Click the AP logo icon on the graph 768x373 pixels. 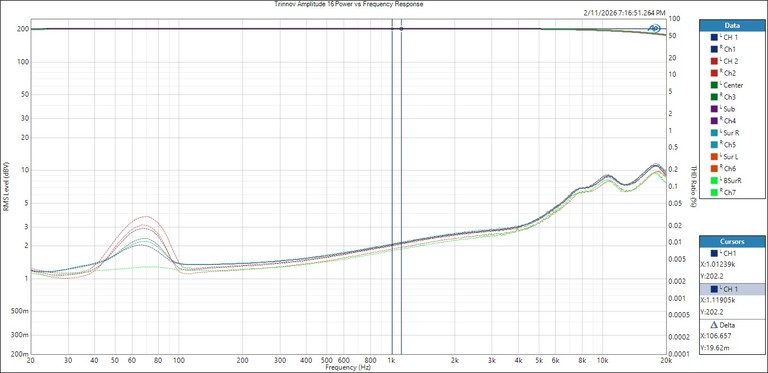(x=654, y=28)
